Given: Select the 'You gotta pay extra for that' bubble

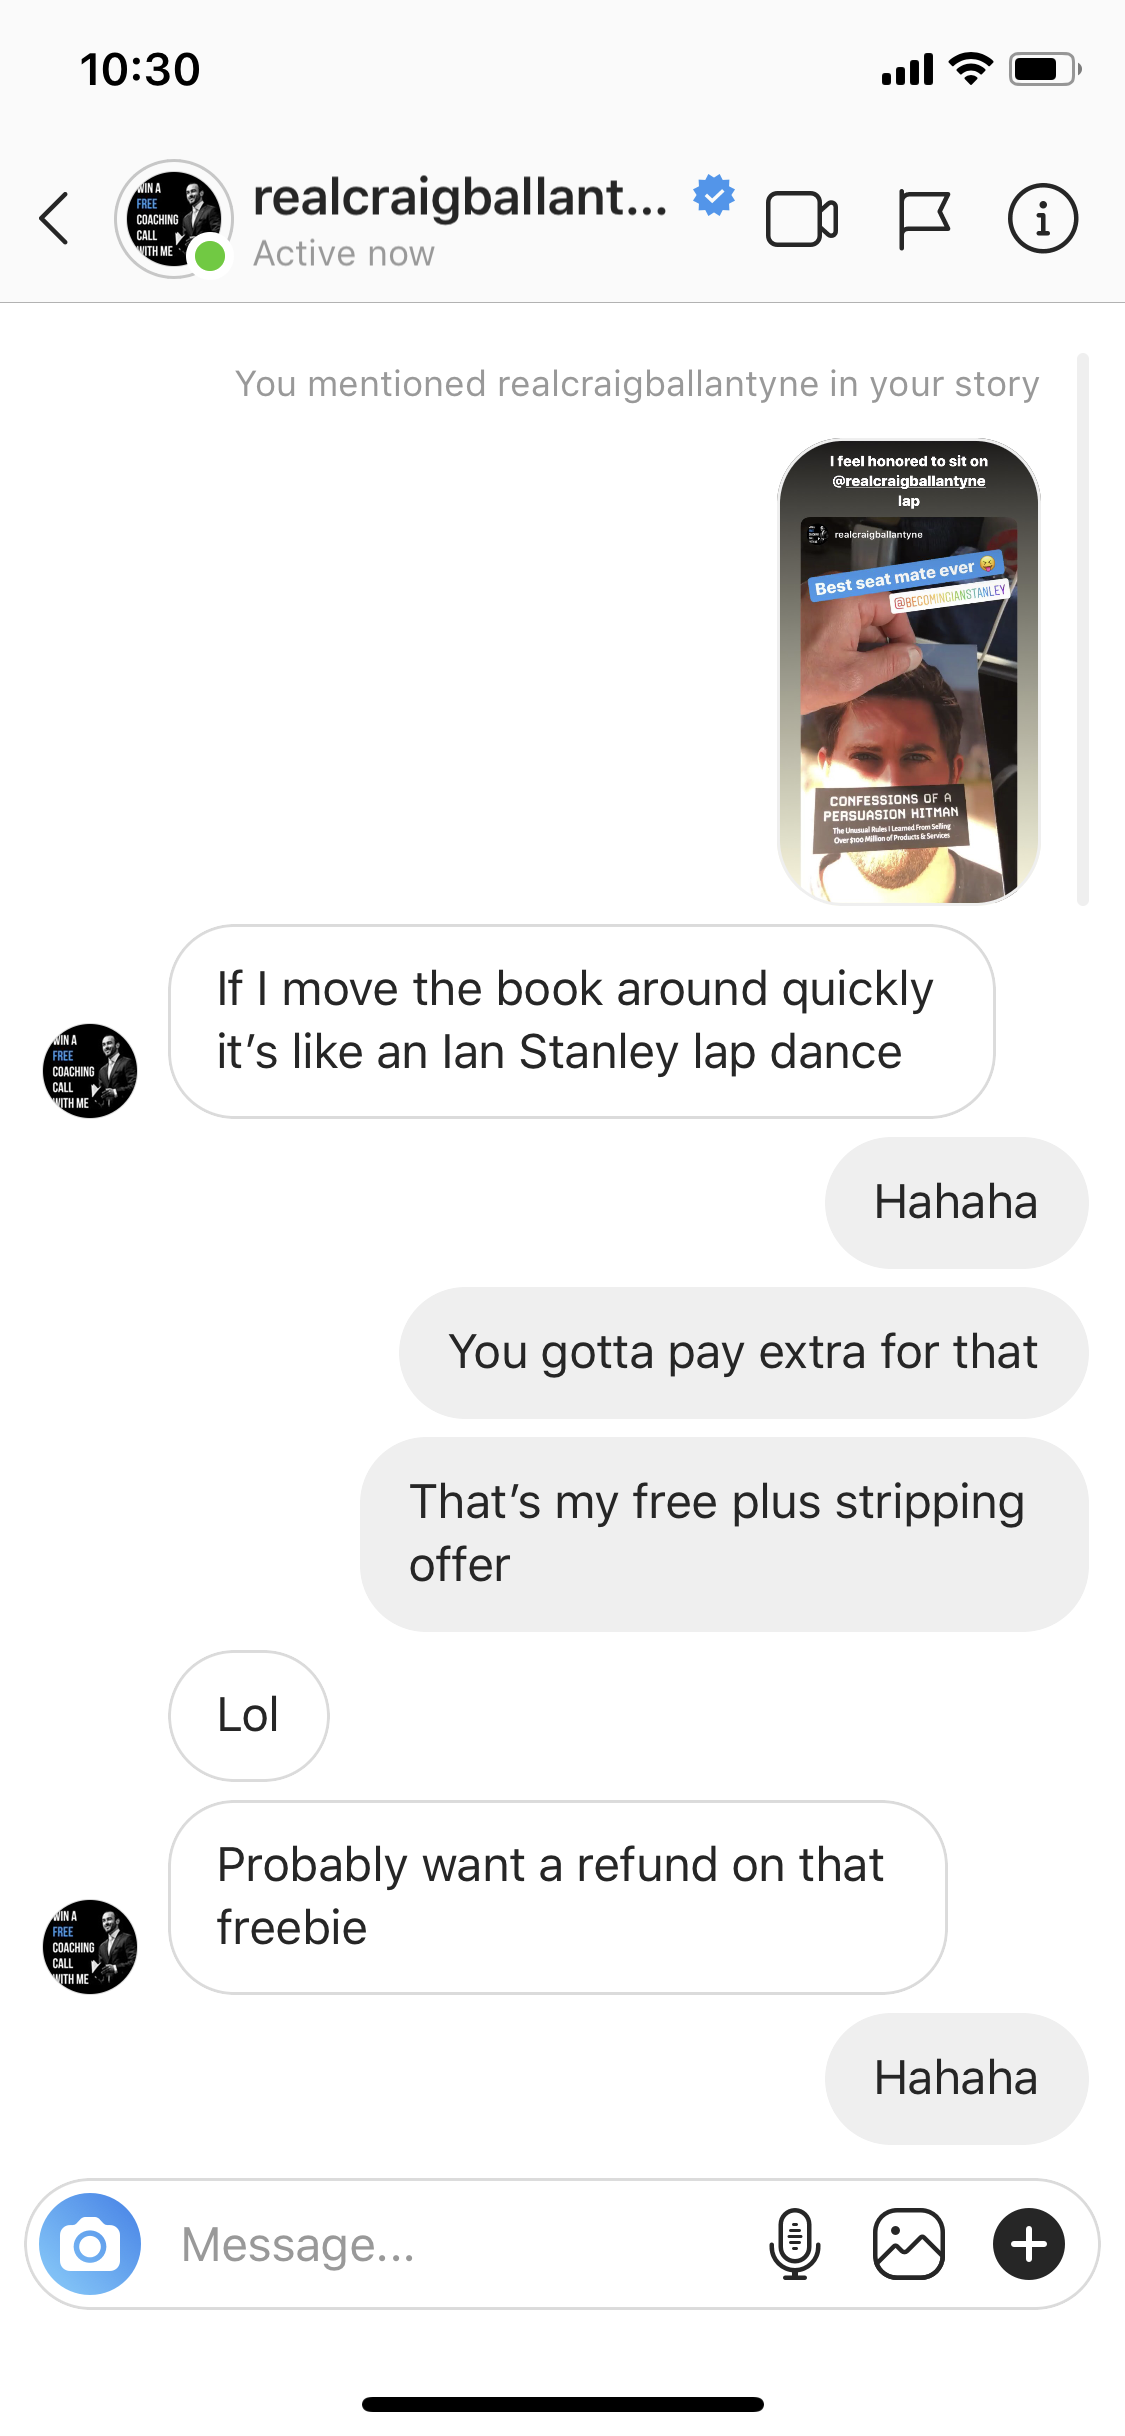Looking at the screenshot, I should [x=743, y=1353].
